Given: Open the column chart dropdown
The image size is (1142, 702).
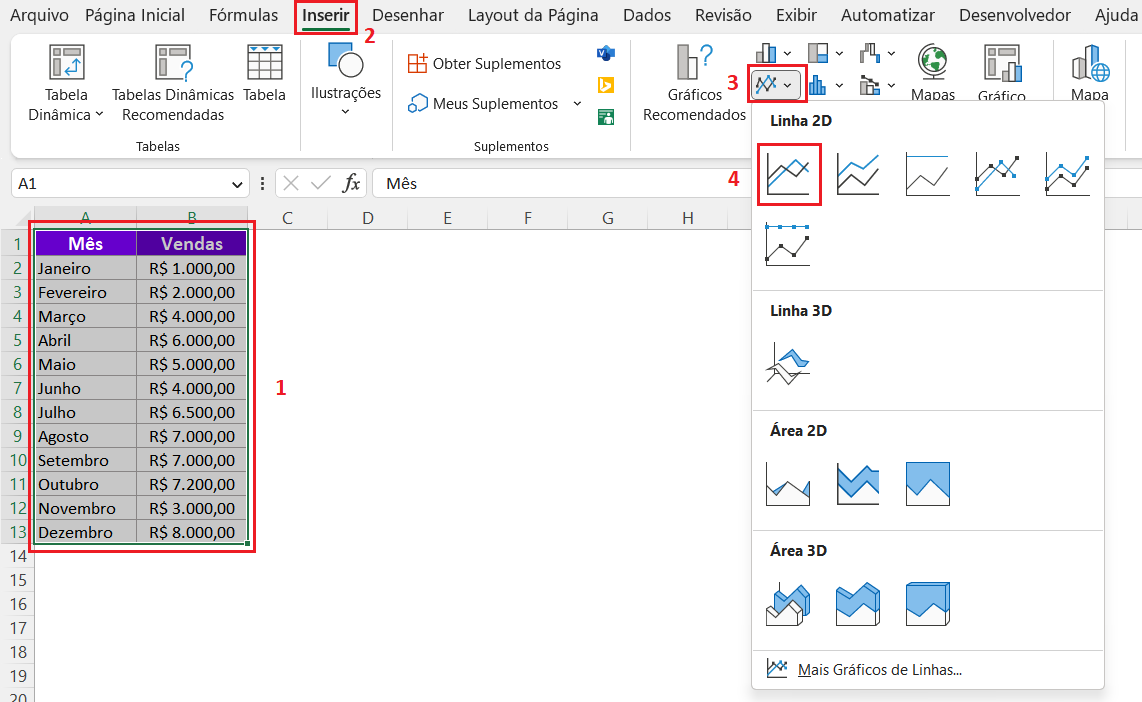Looking at the screenshot, I should point(788,53).
